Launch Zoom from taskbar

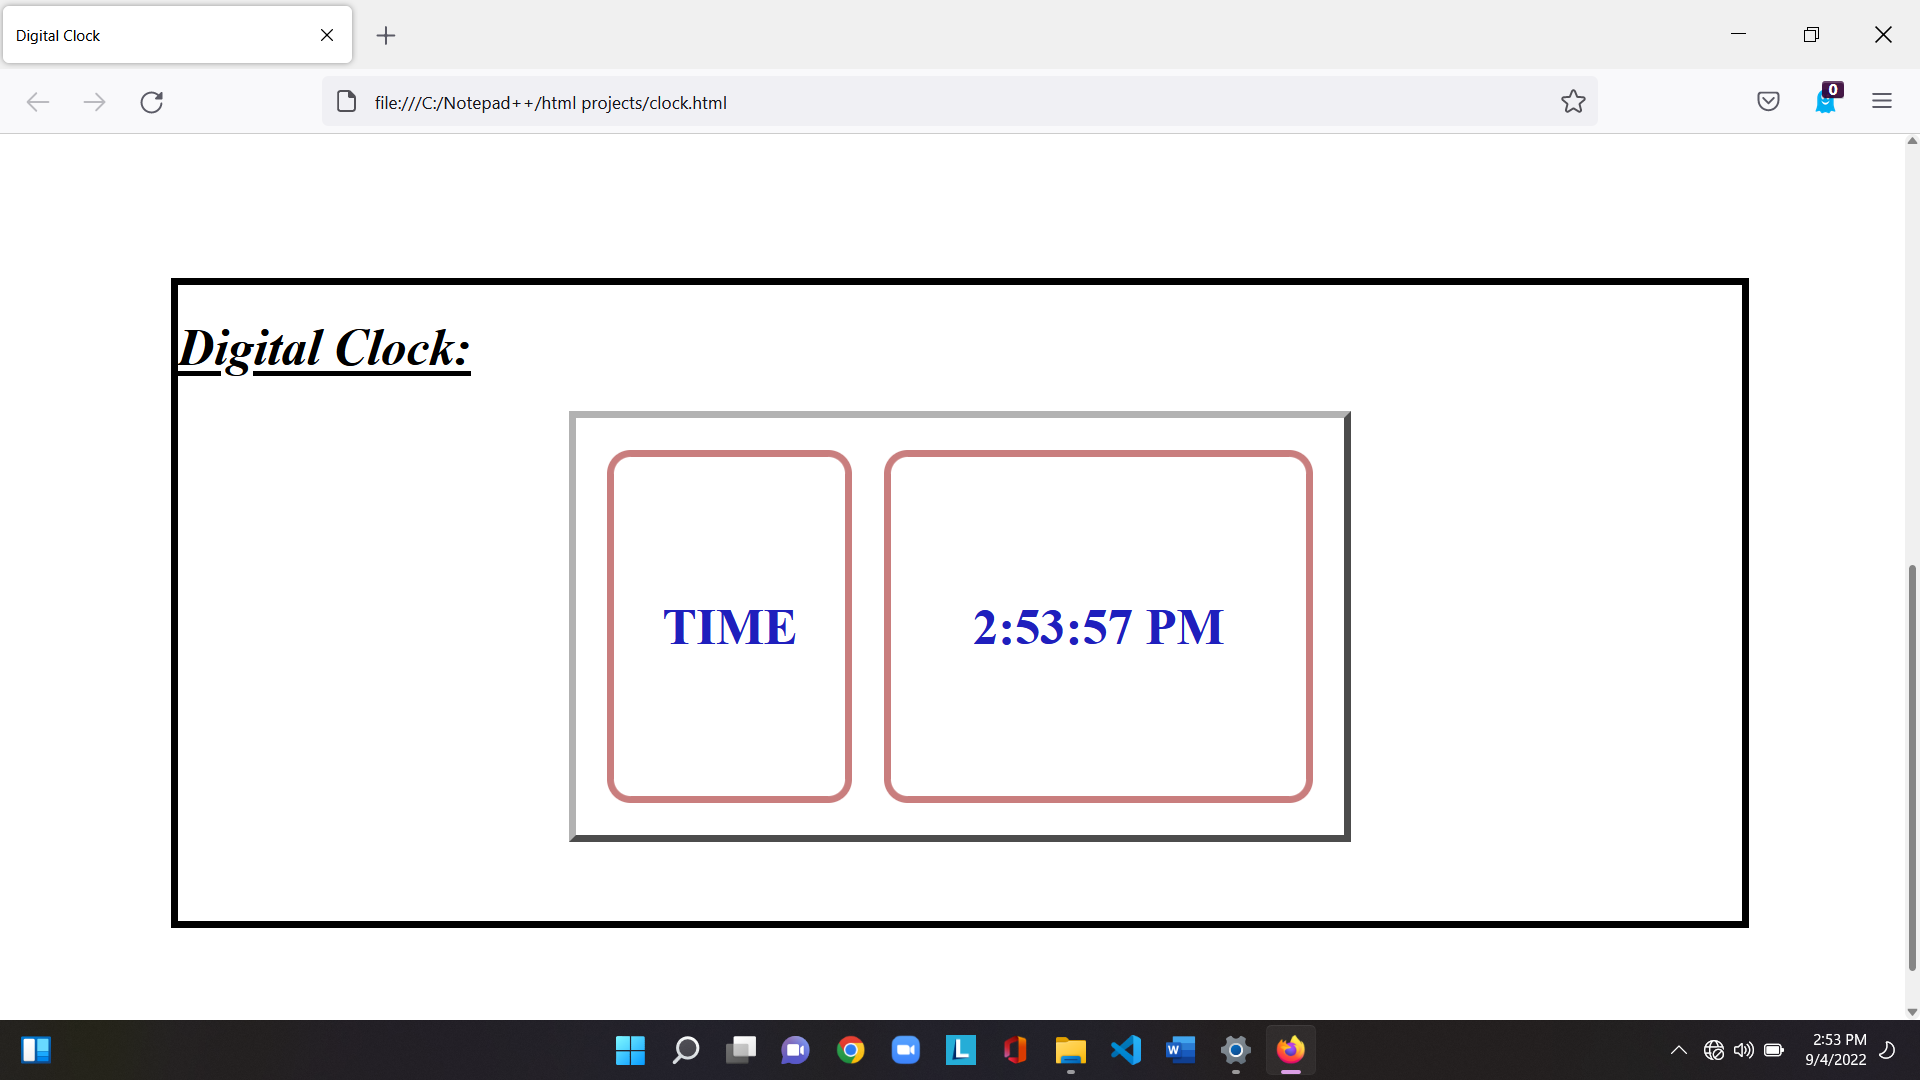pos(906,1050)
